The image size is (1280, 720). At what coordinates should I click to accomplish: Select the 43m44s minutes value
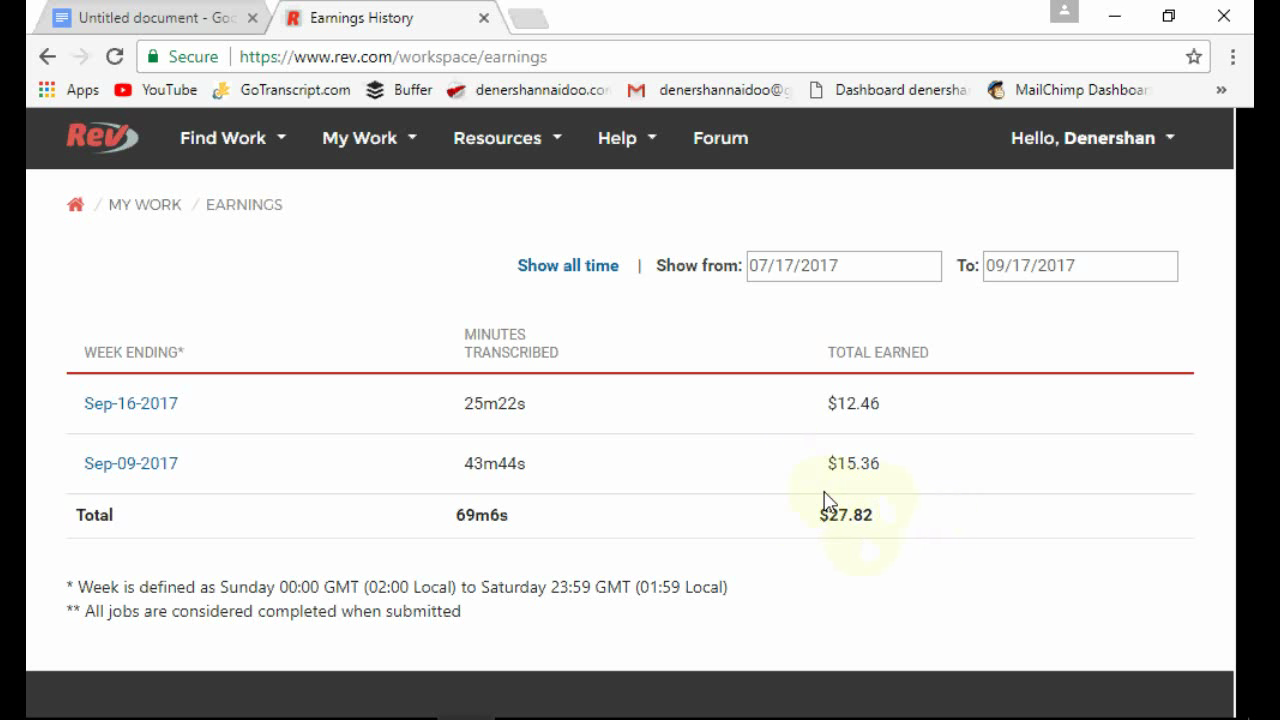click(495, 463)
